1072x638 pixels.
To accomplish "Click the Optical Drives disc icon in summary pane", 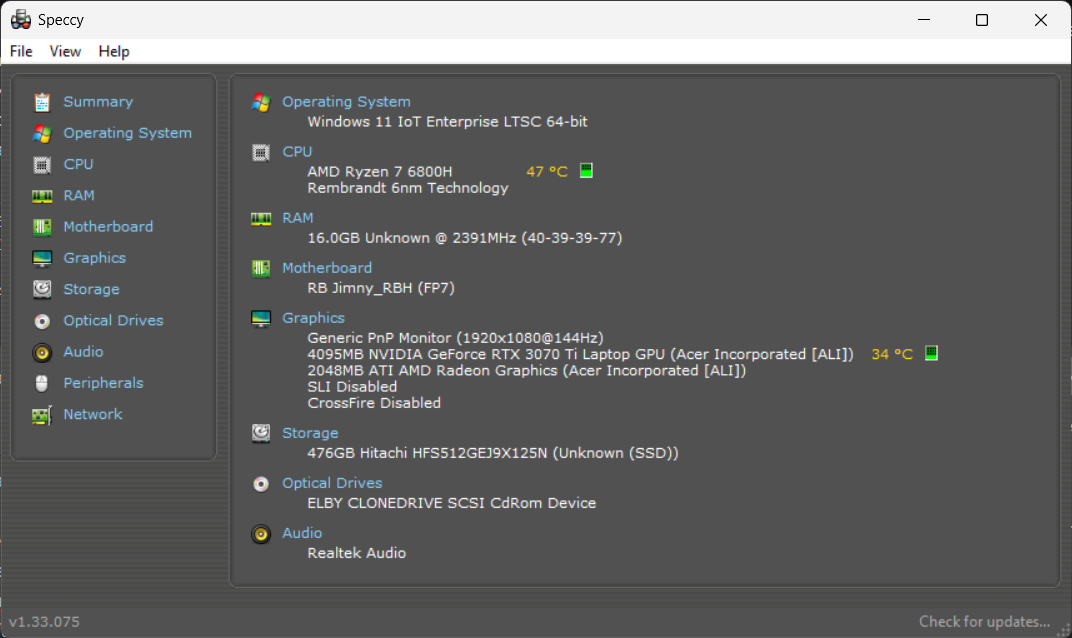I will pos(261,484).
